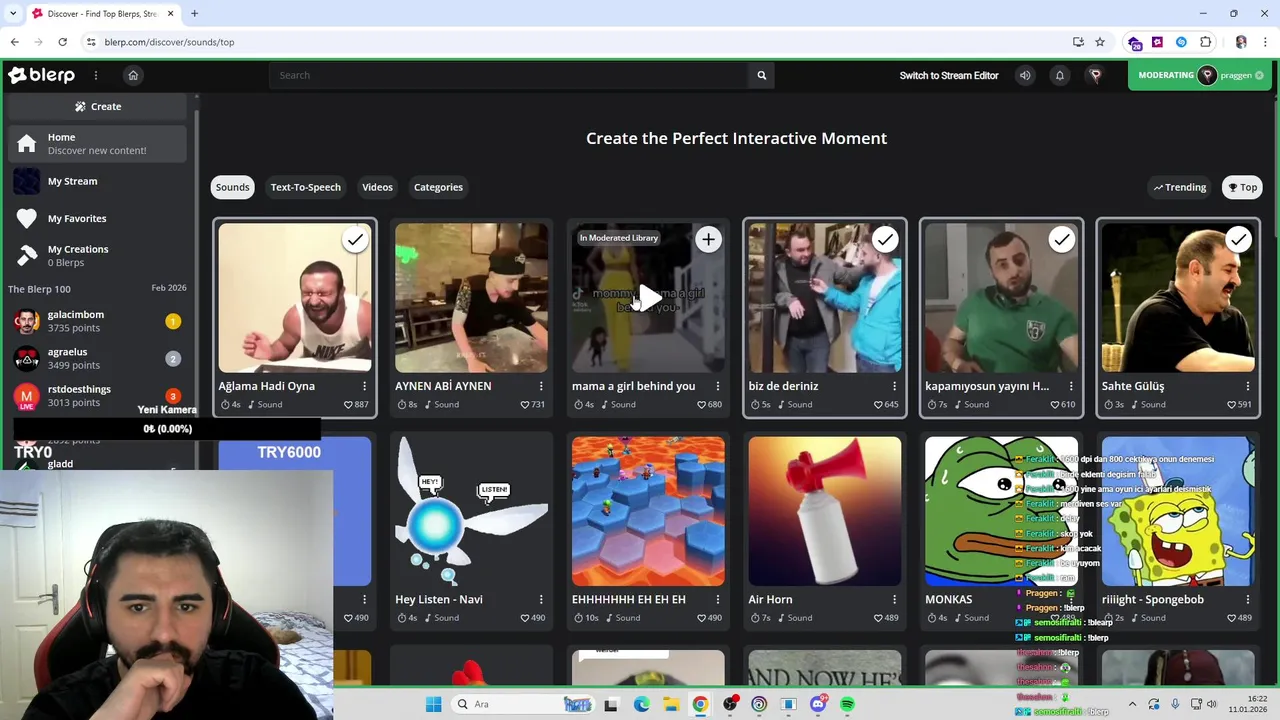Viewport: 1280px width, 720px height.
Task: Uncheck the biz de deriniz sound
Action: click(885, 240)
